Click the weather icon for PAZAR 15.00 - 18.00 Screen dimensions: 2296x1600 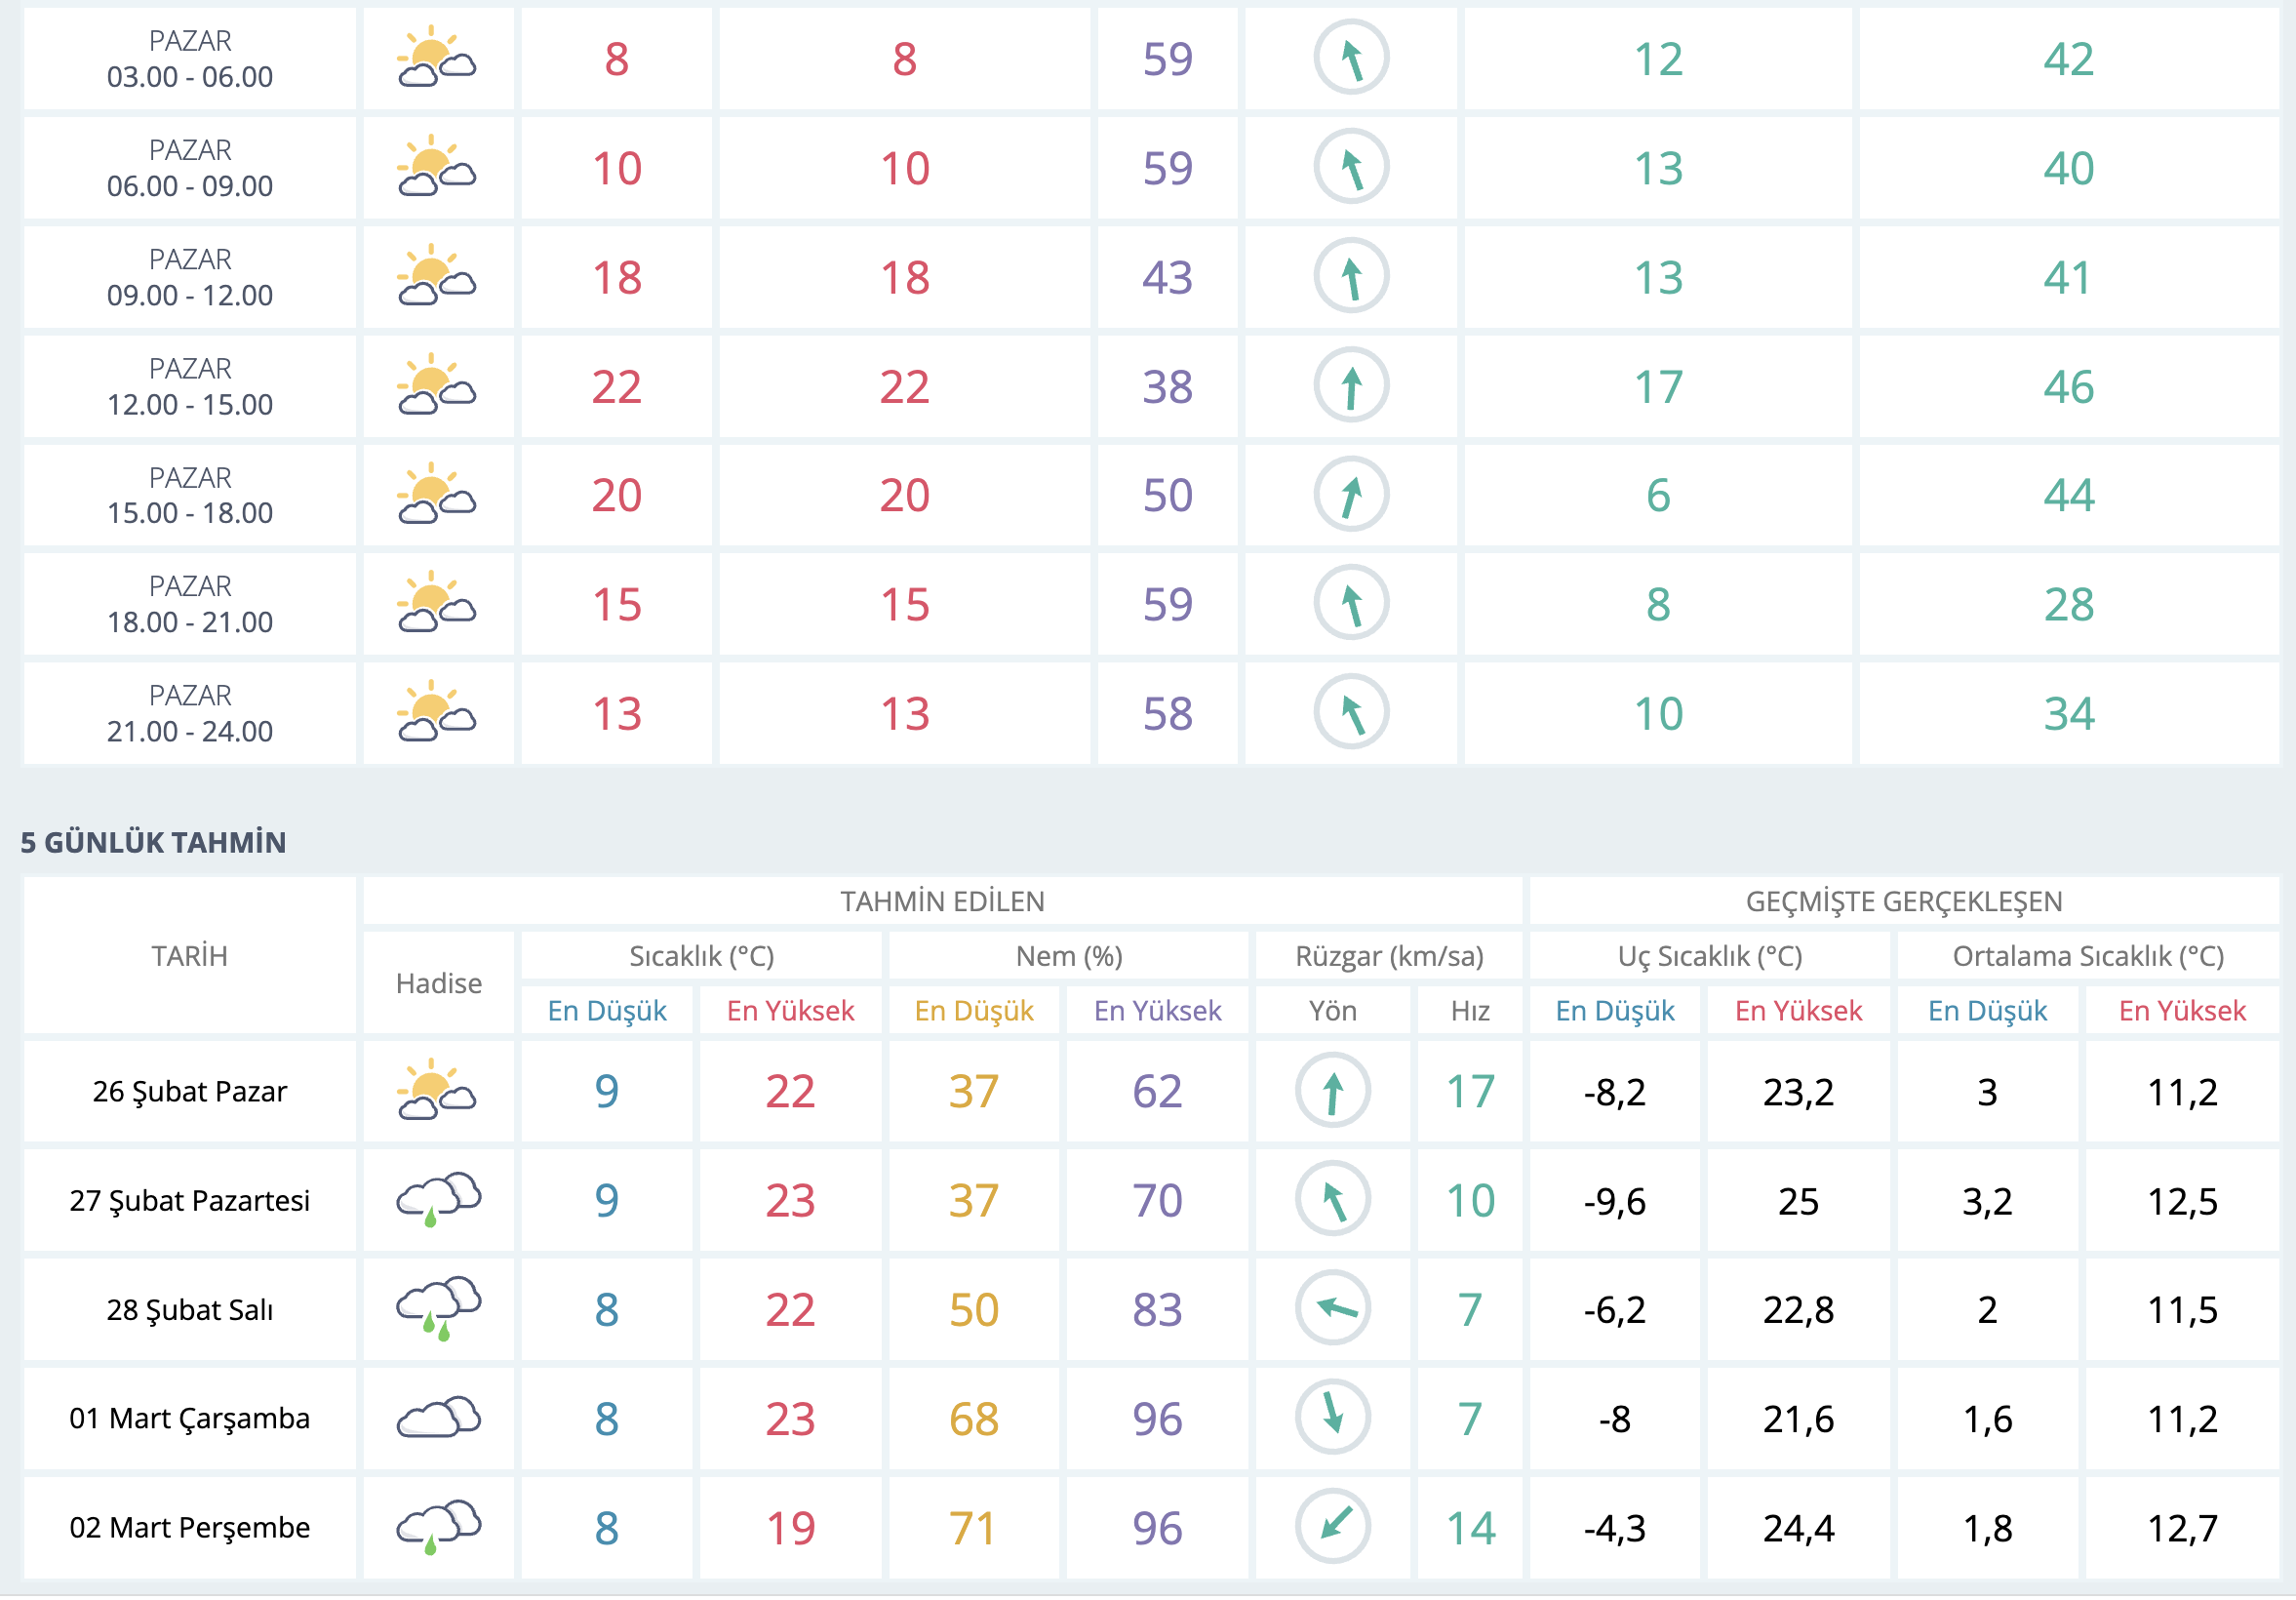437,494
